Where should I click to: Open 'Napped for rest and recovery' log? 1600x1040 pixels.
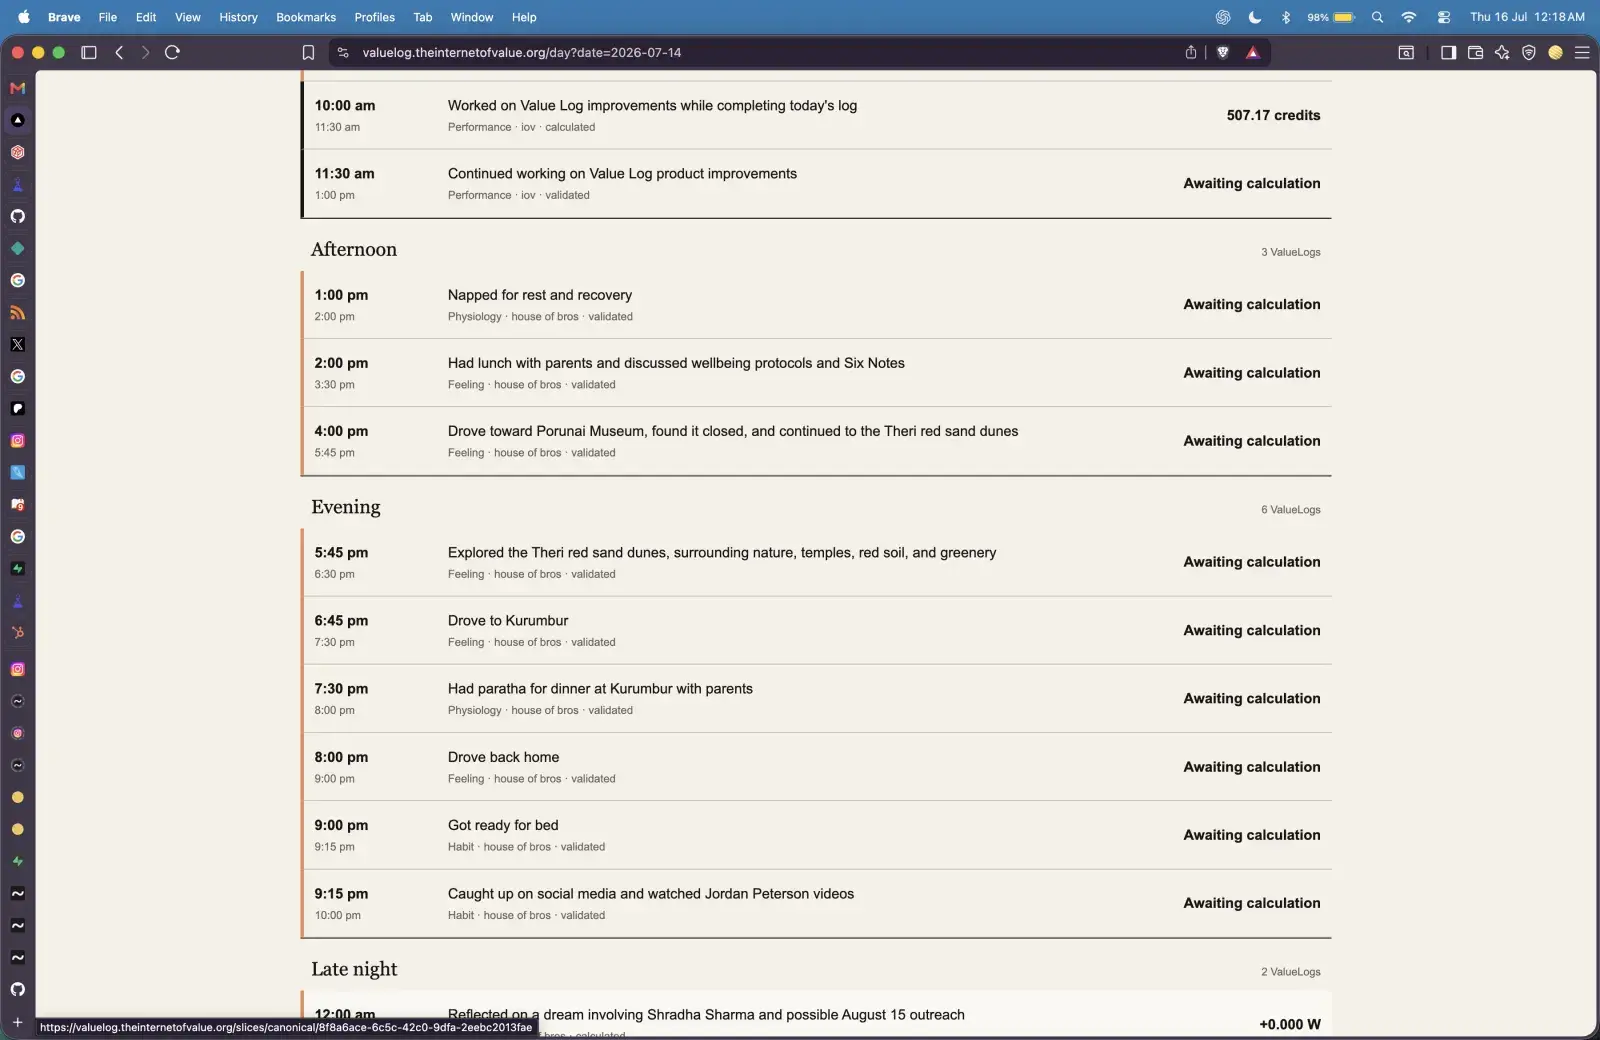[x=817, y=304]
